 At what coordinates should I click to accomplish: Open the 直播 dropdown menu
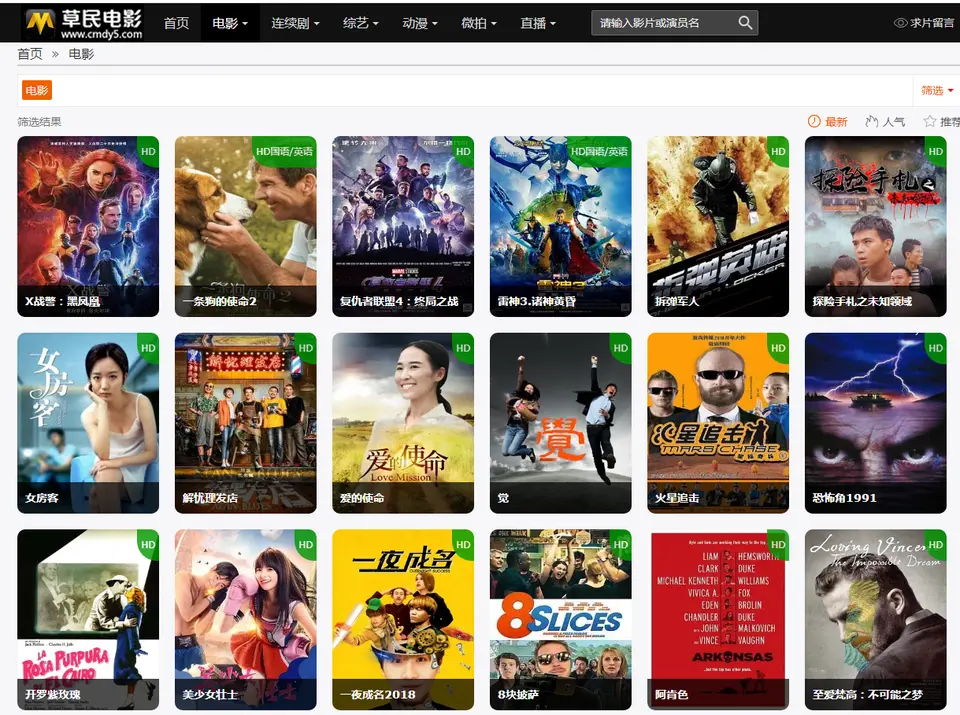click(x=538, y=23)
